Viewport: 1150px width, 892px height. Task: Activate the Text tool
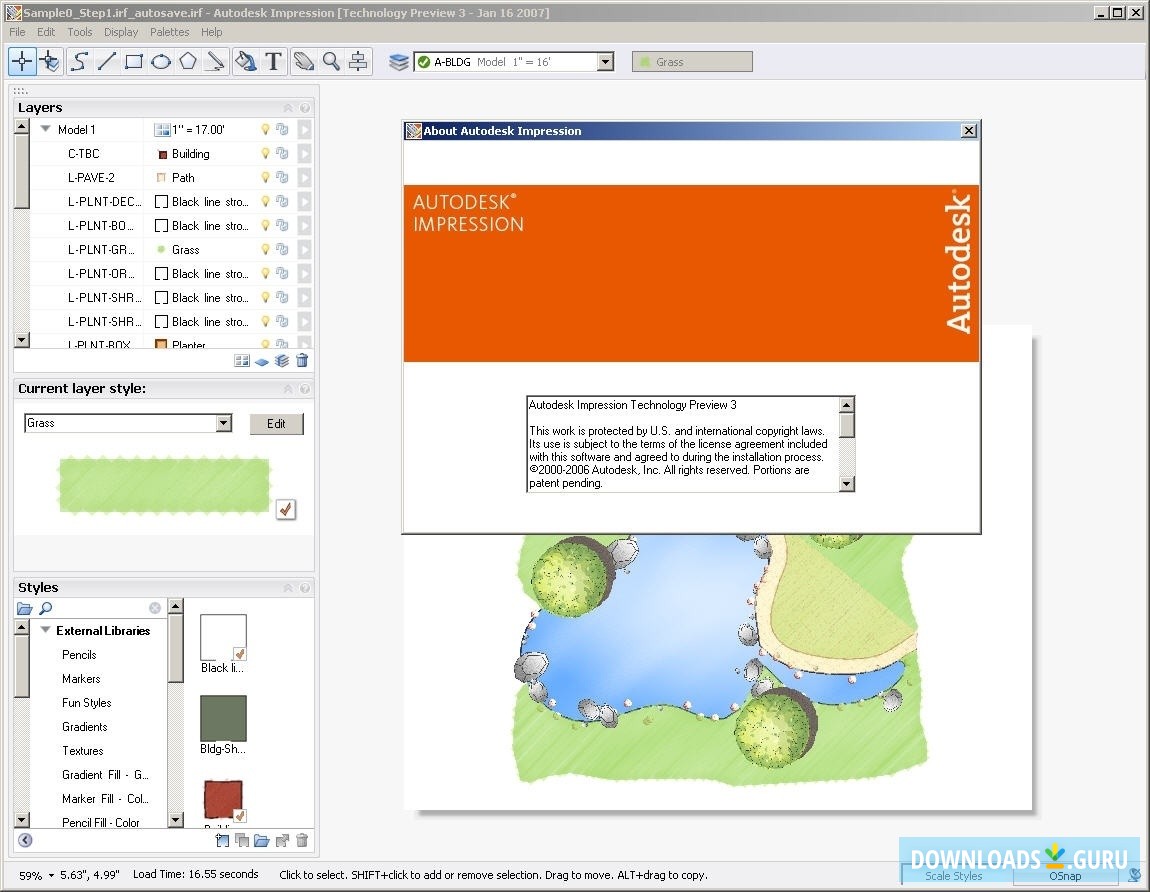(274, 62)
